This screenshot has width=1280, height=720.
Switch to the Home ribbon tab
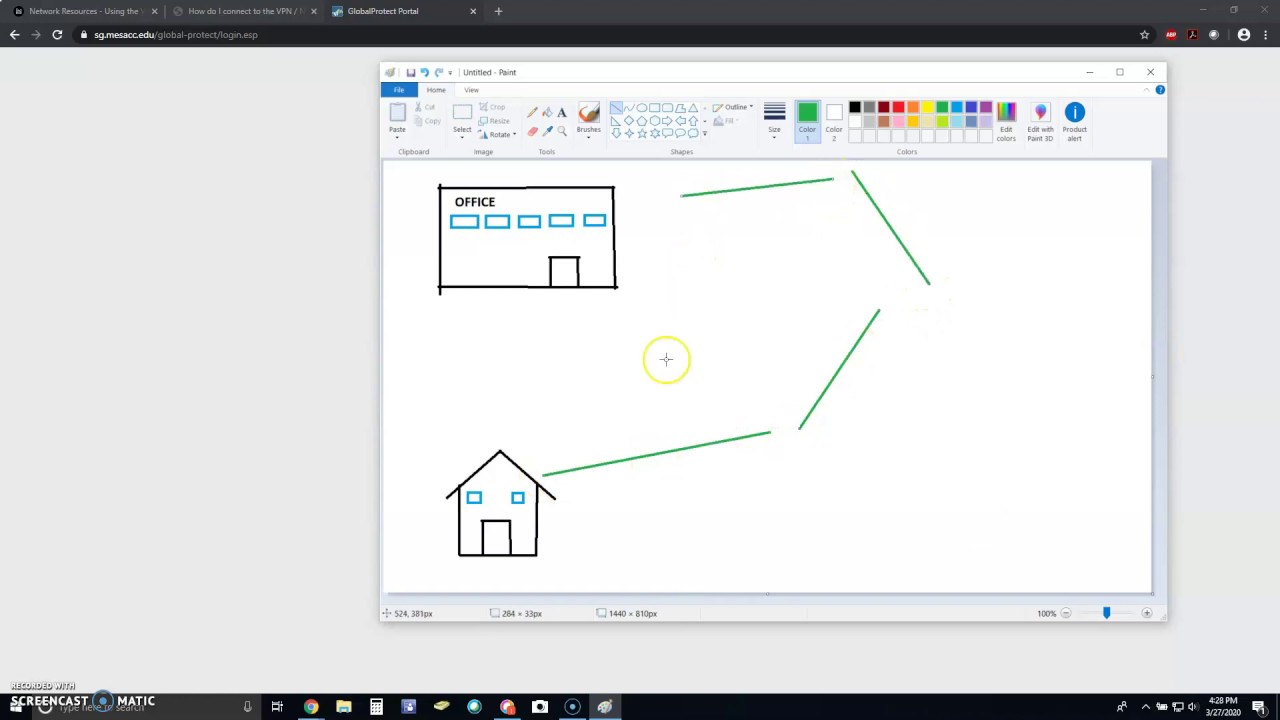[436, 90]
